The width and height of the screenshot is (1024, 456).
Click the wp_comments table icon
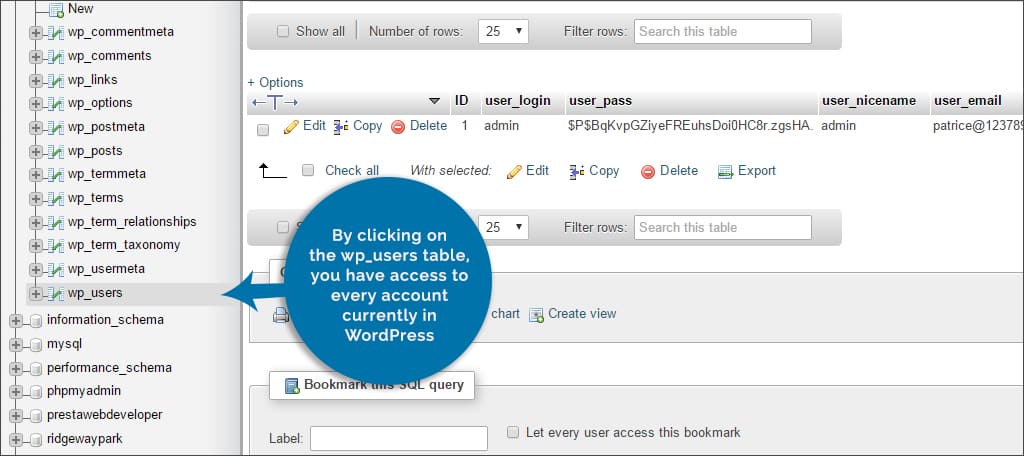click(56, 56)
